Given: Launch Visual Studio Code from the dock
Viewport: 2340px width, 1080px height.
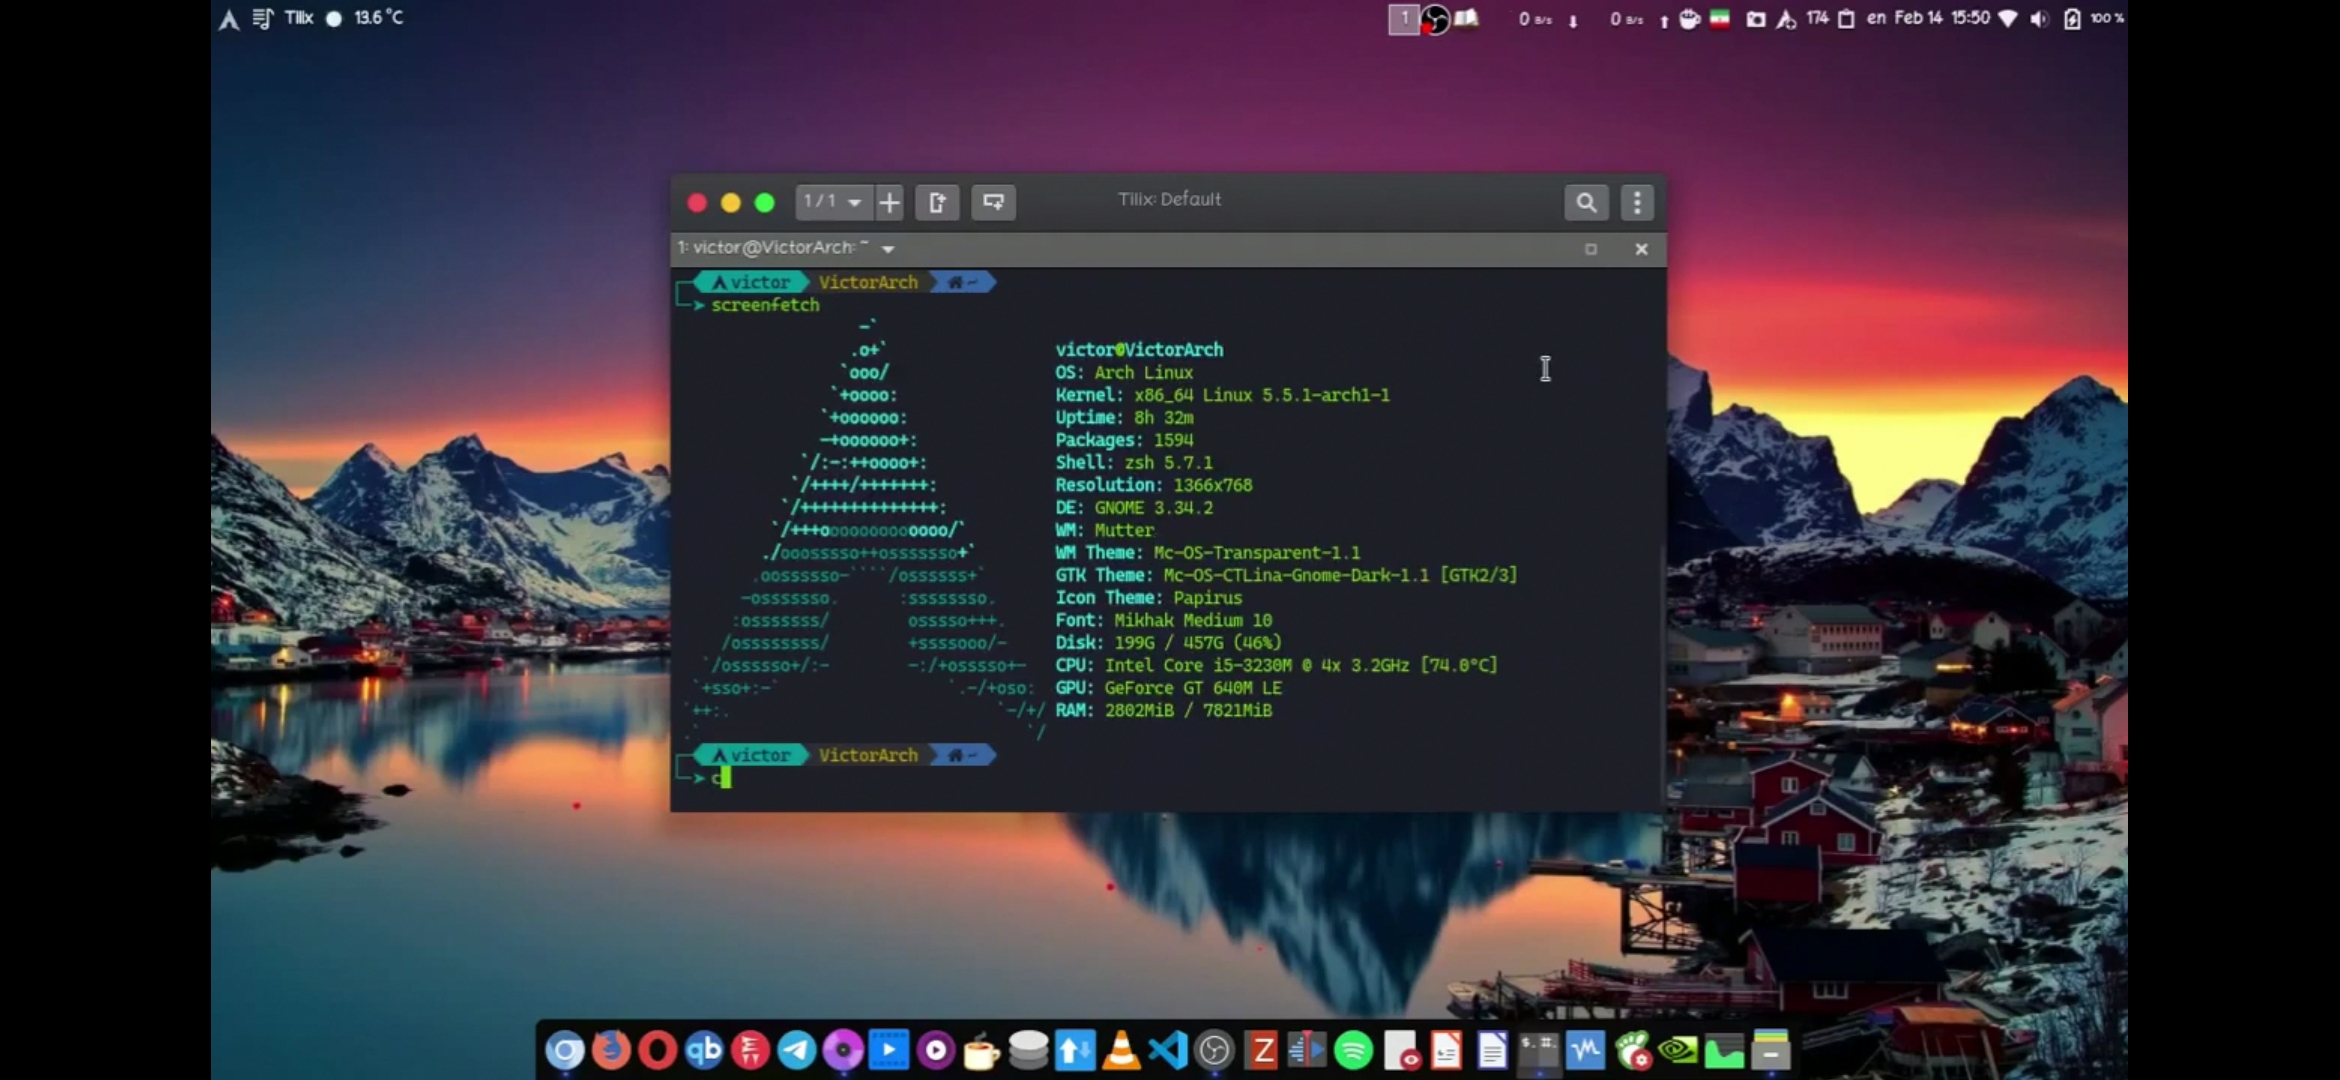Looking at the screenshot, I should (1168, 1051).
